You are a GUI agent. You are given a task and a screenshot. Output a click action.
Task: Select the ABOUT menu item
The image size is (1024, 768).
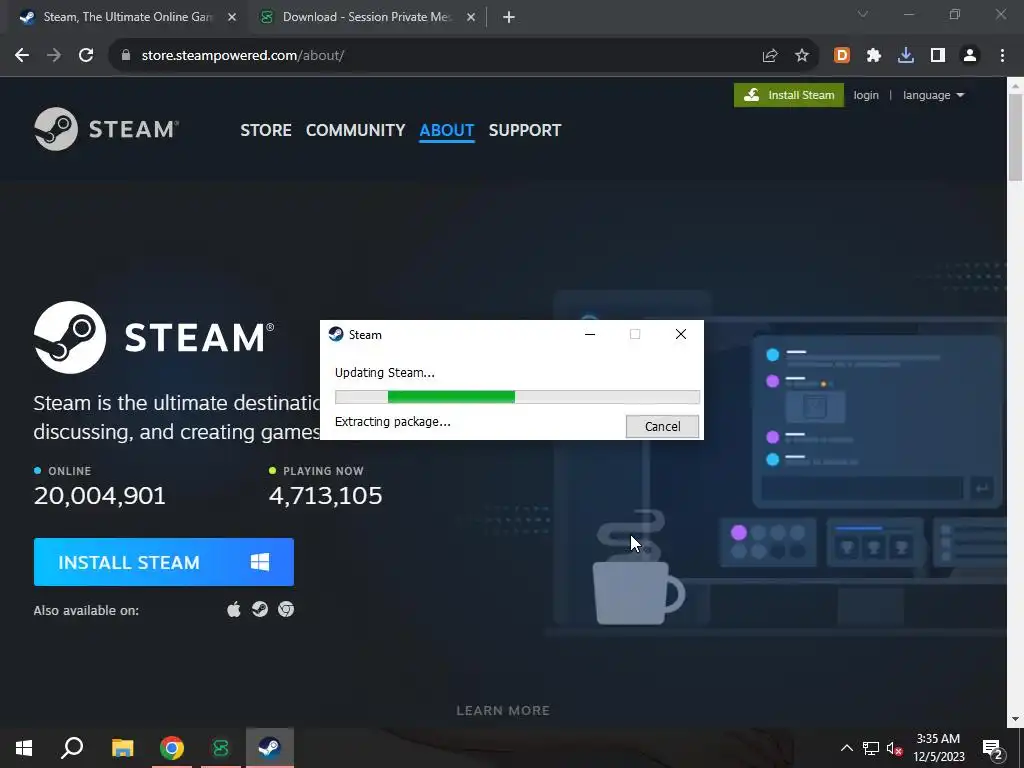click(x=447, y=130)
